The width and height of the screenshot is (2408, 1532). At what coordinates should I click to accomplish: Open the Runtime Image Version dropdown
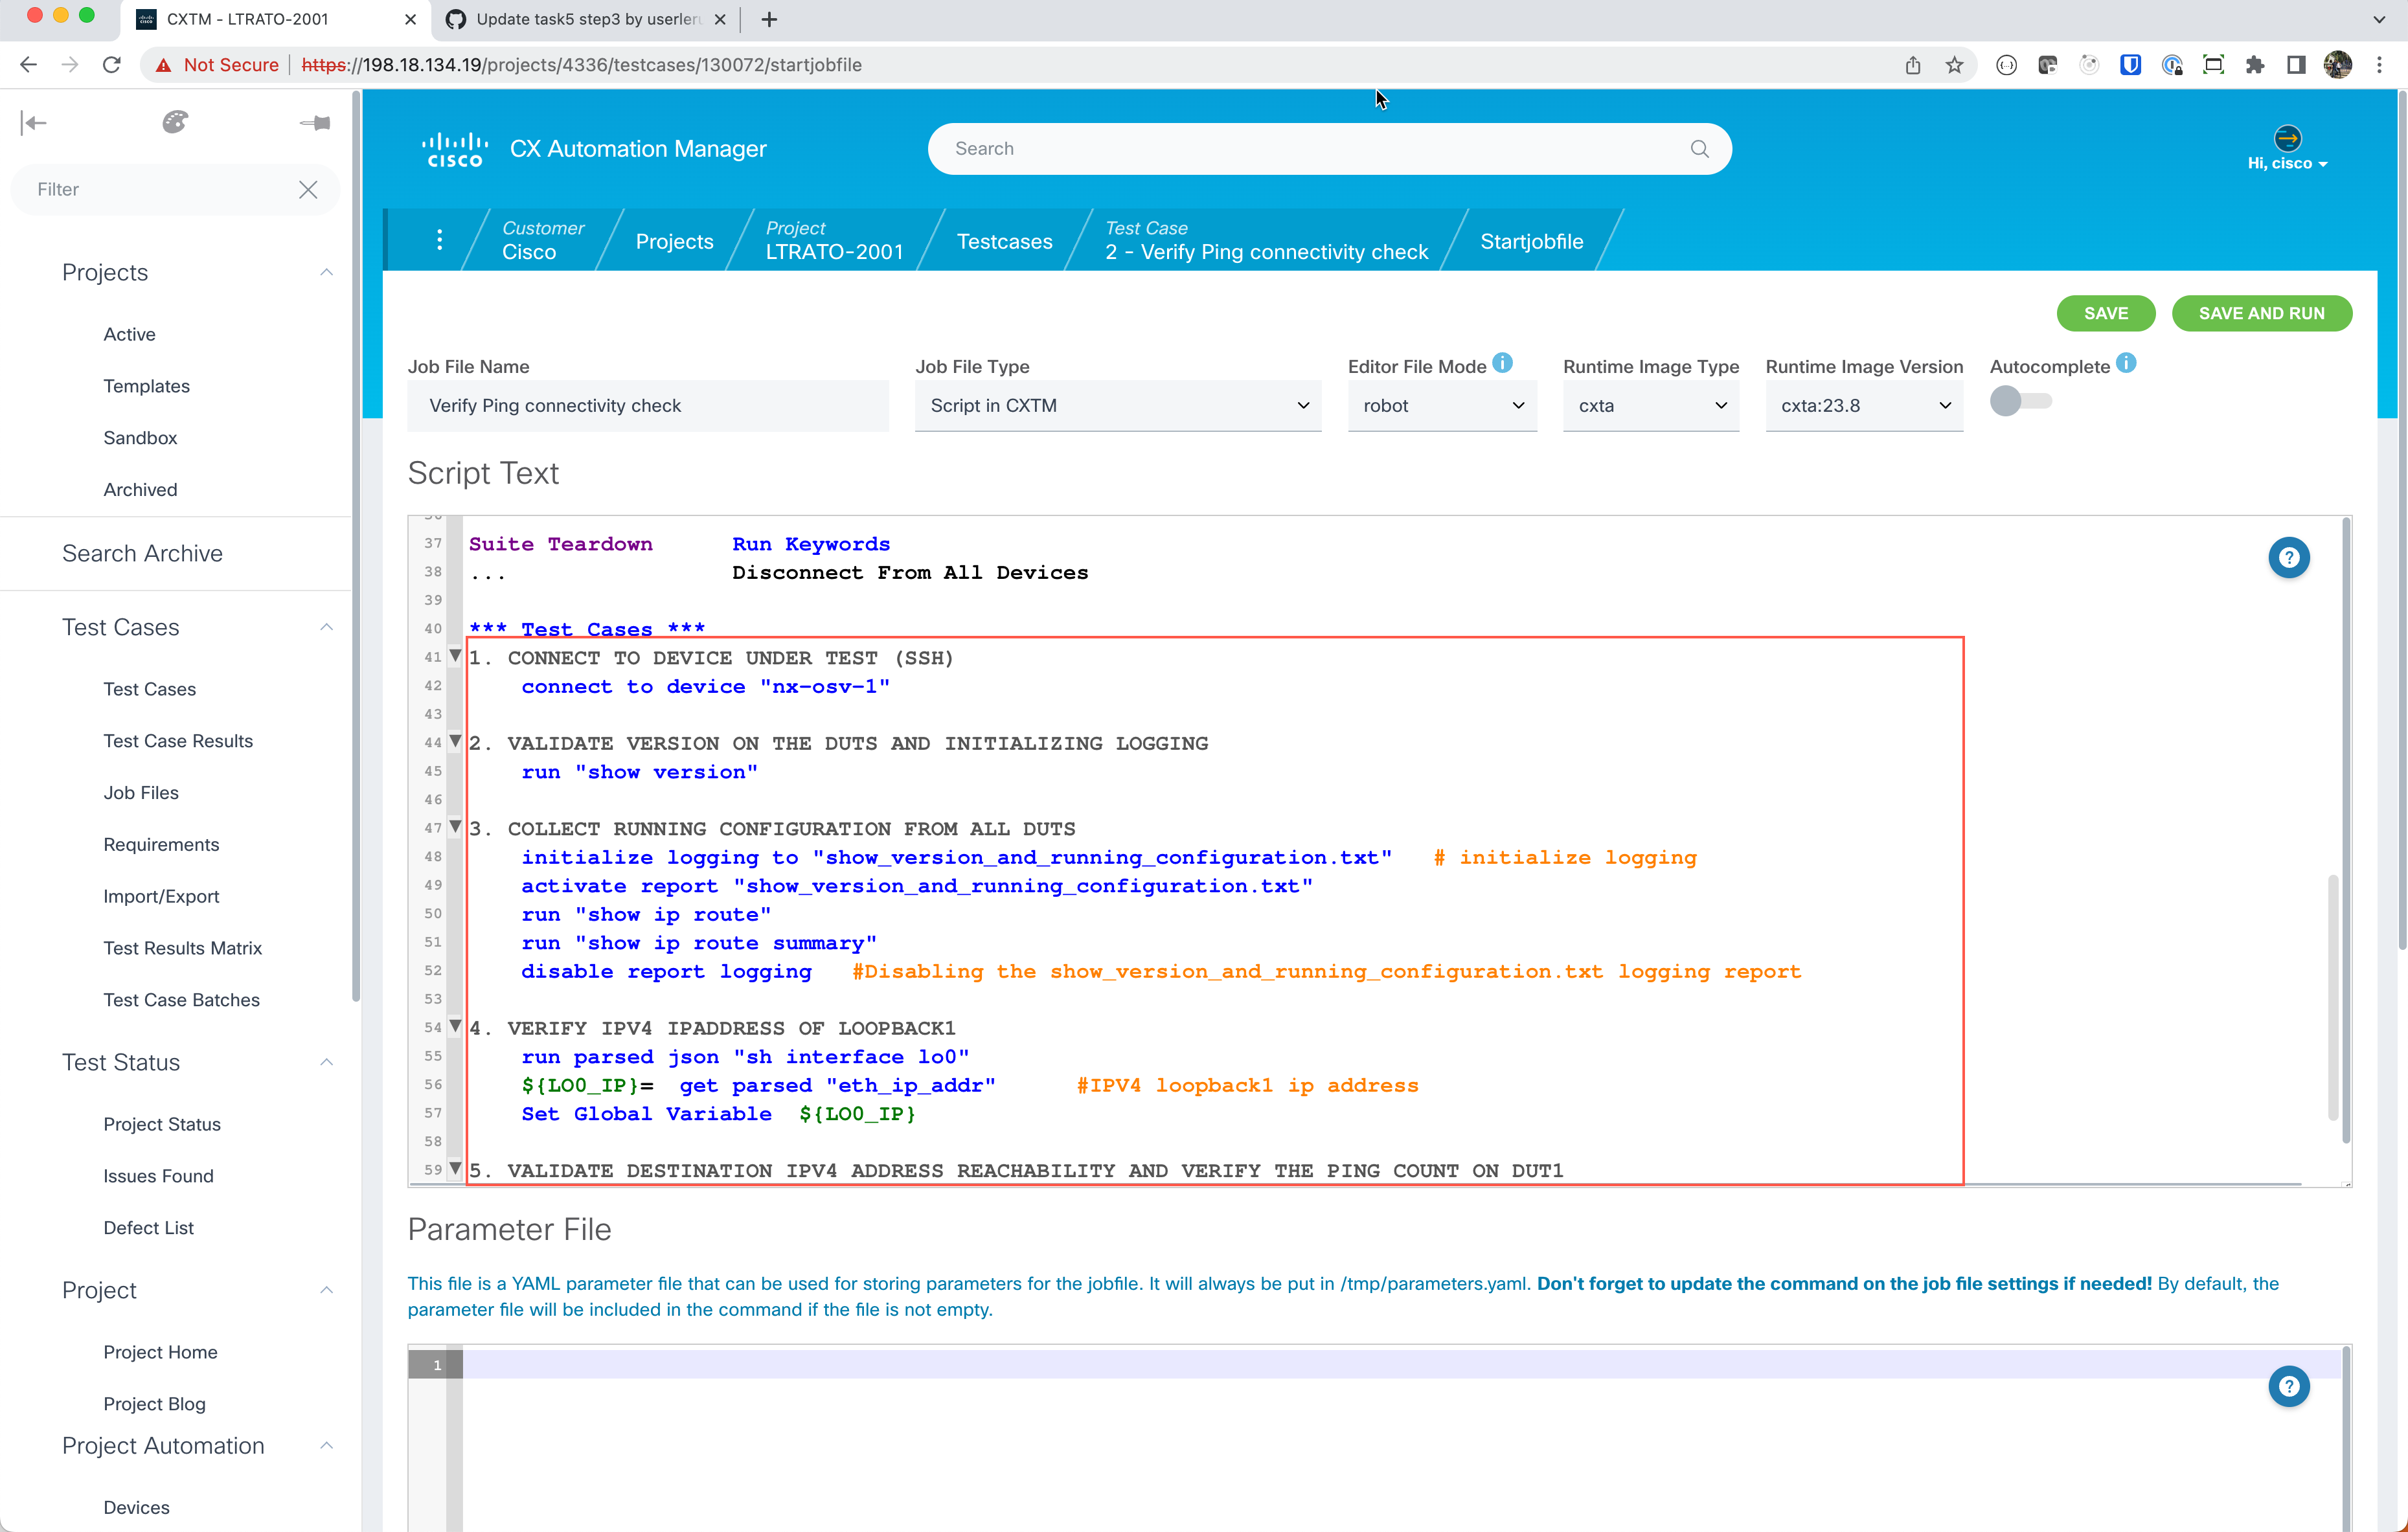click(1864, 405)
